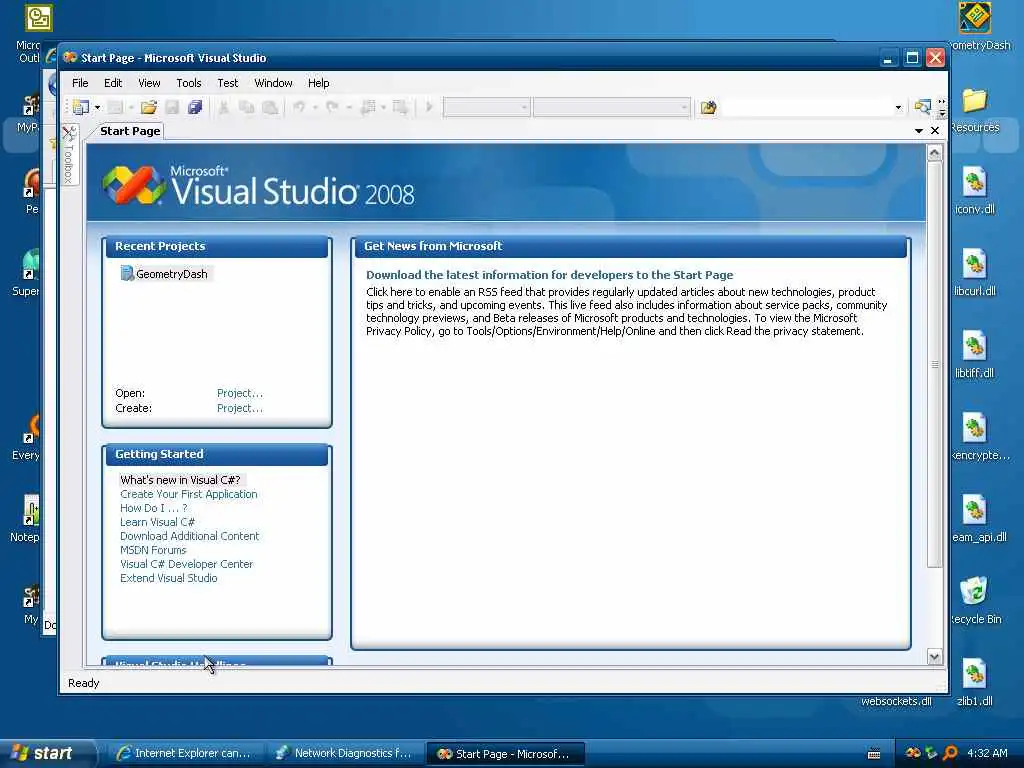Open the Solution Platforms combo box
Viewport: 1024px width, 768px height.
(x=611, y=107)
